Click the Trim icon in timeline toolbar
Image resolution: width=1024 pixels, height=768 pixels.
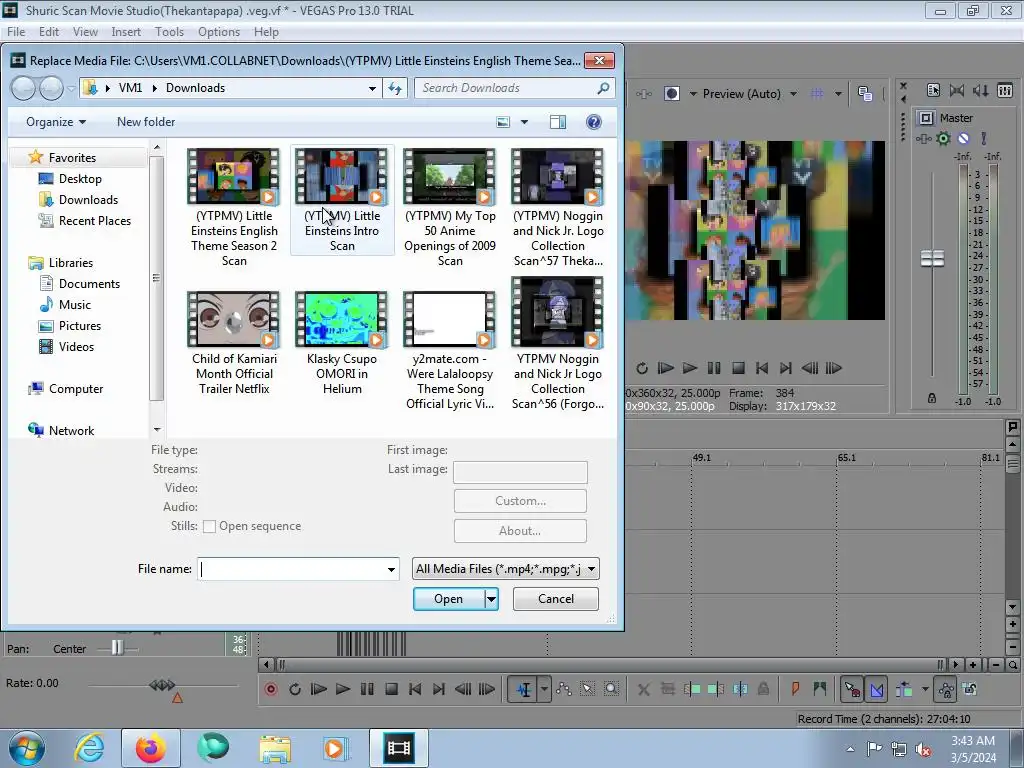click(x=667, y=689)
